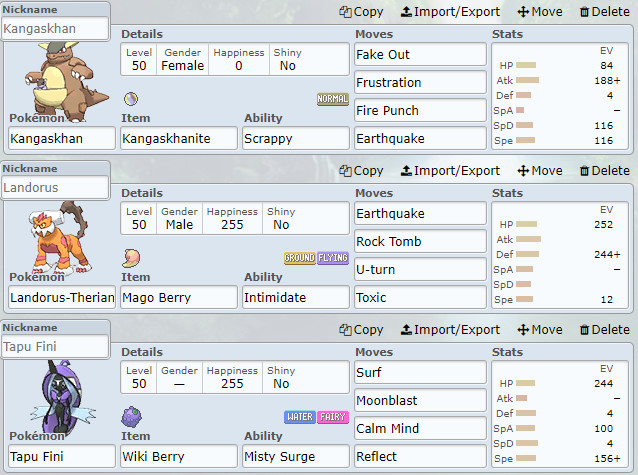Change the Mago Berry item field
The width and height of the screenshot is (638, 475).
pos(179,298)
